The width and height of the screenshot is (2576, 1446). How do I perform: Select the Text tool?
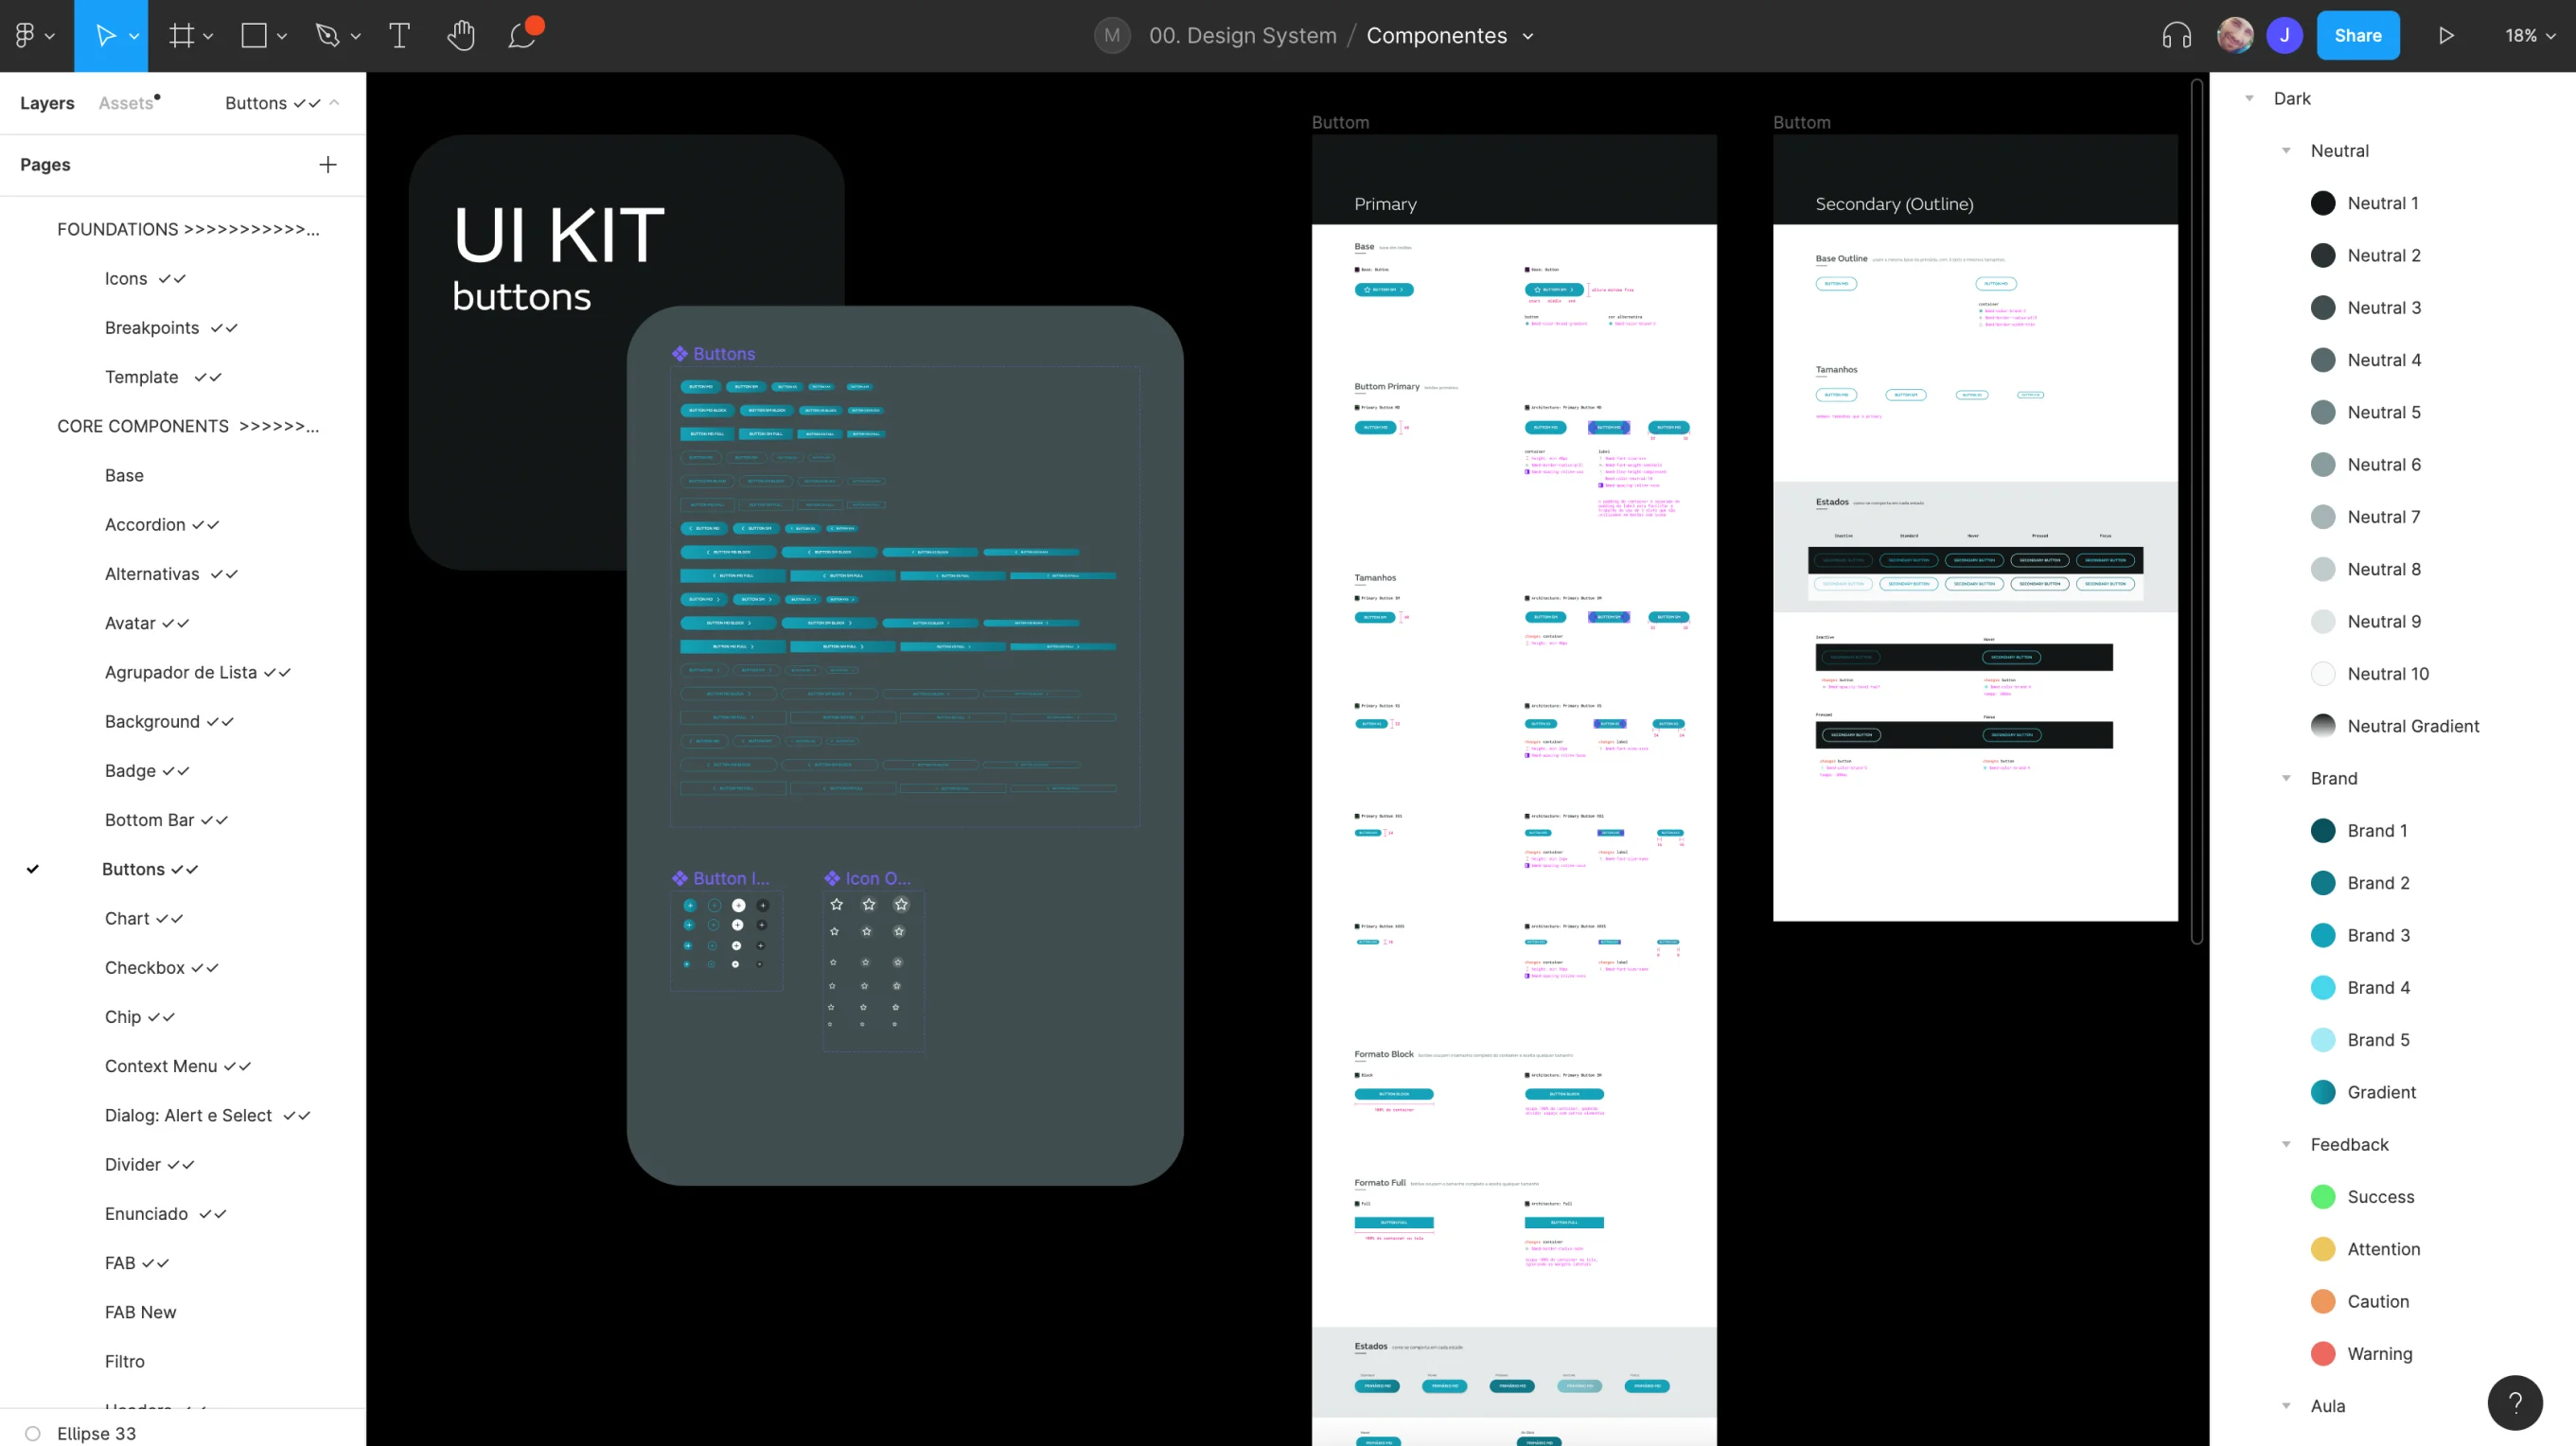(399, 36)
